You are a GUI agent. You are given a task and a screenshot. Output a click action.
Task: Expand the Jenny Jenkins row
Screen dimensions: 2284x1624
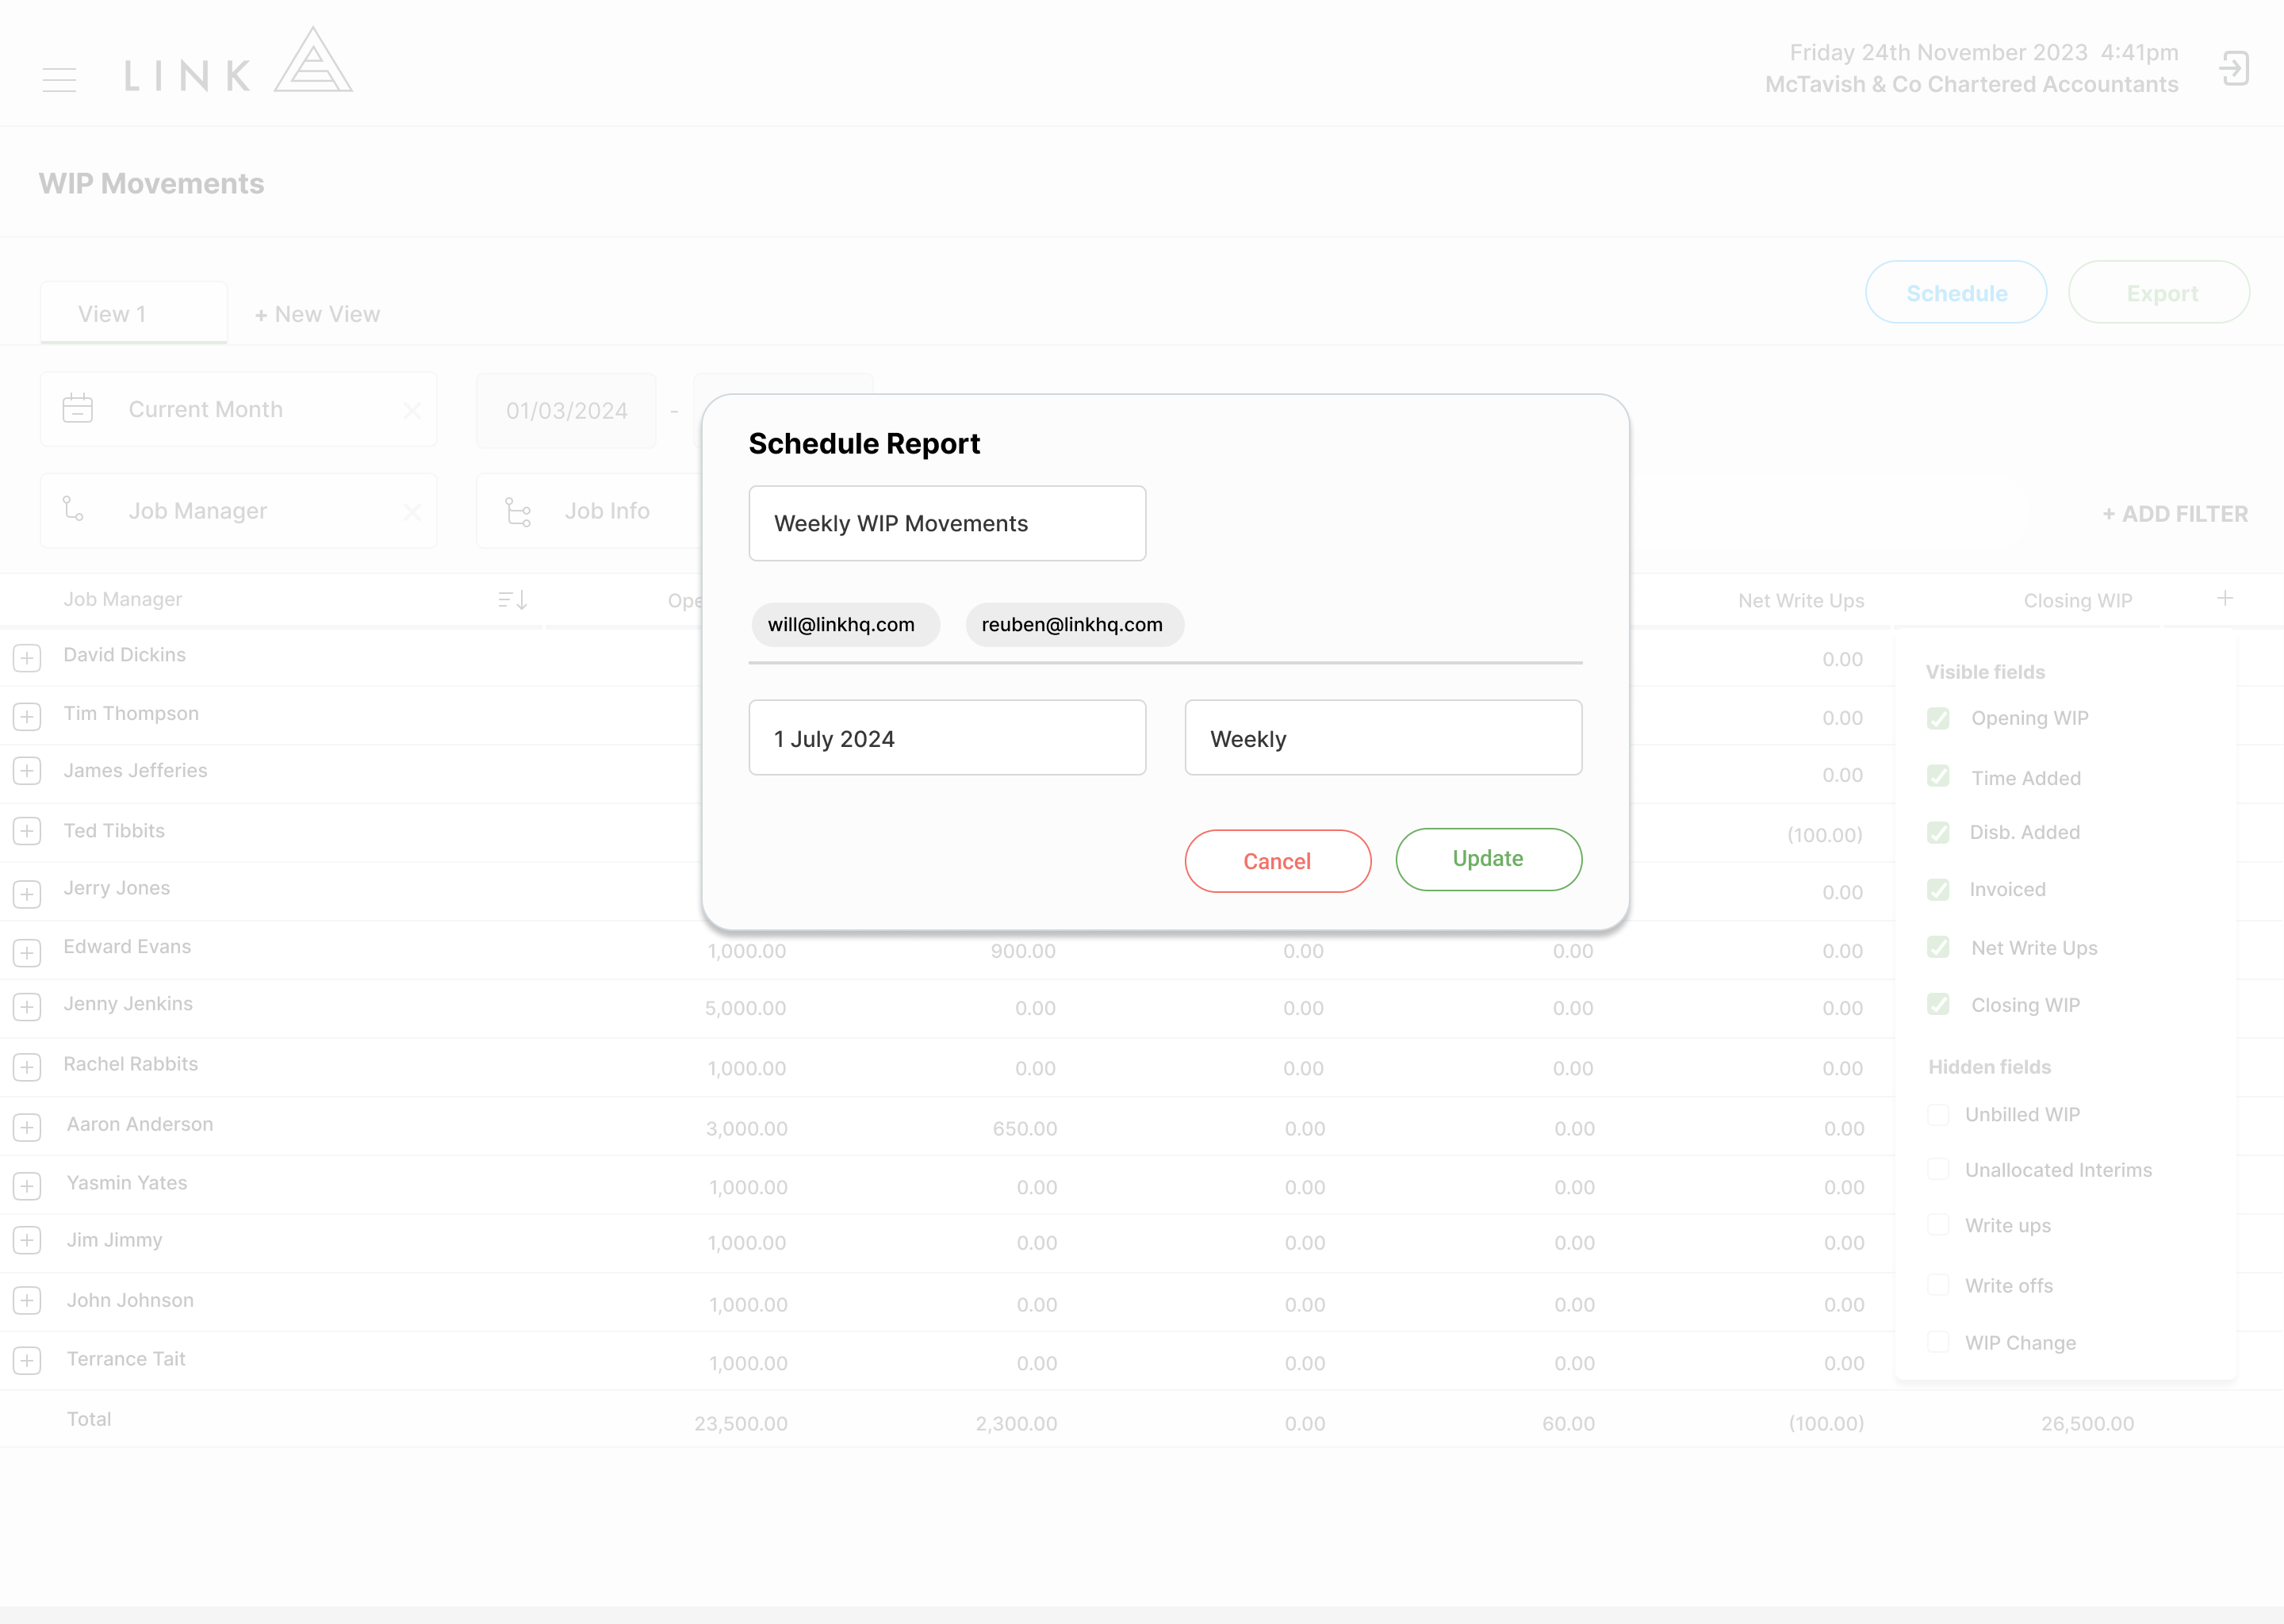pos(27,1007)
